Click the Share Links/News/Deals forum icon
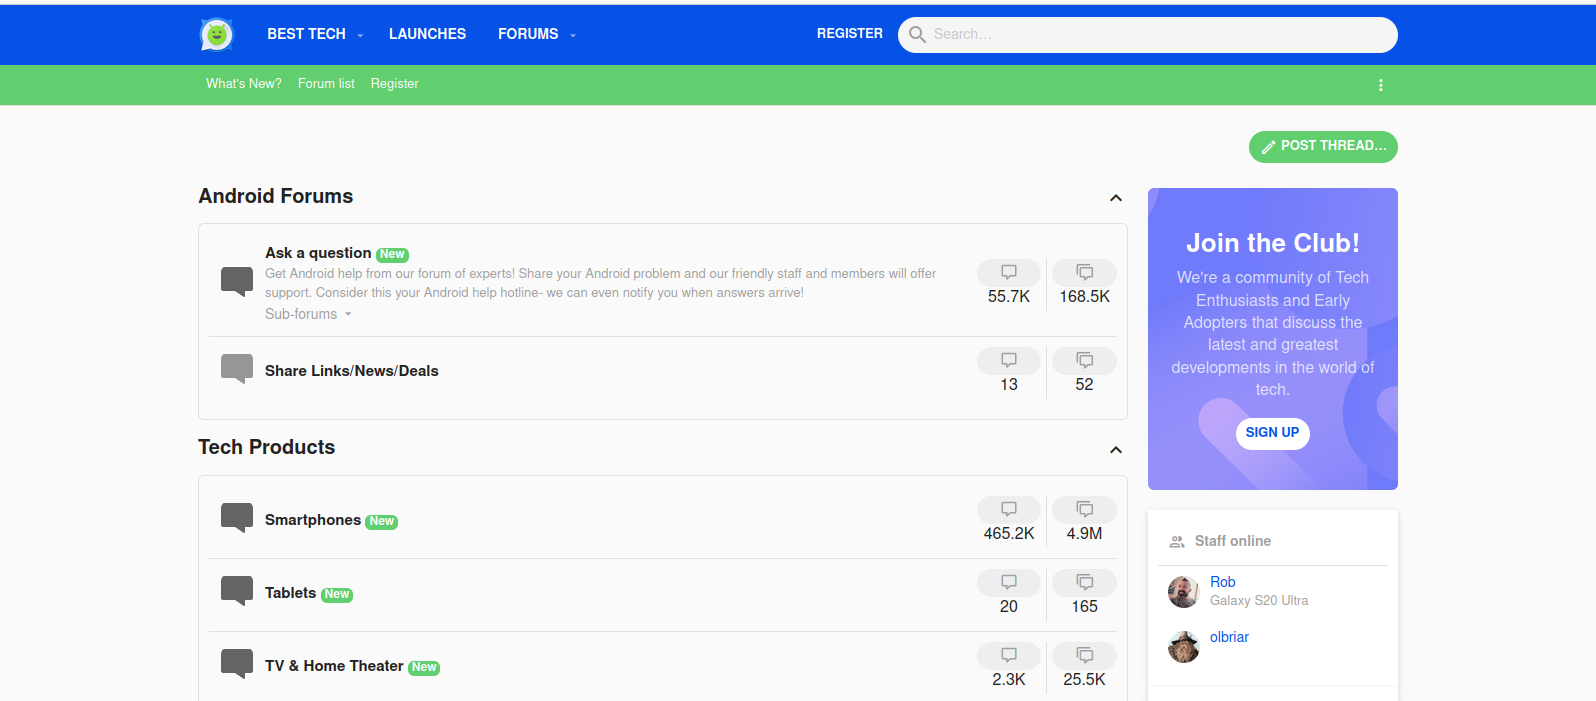The height and width of the screenshot is (701, 1596). click(x=237, y=368)
